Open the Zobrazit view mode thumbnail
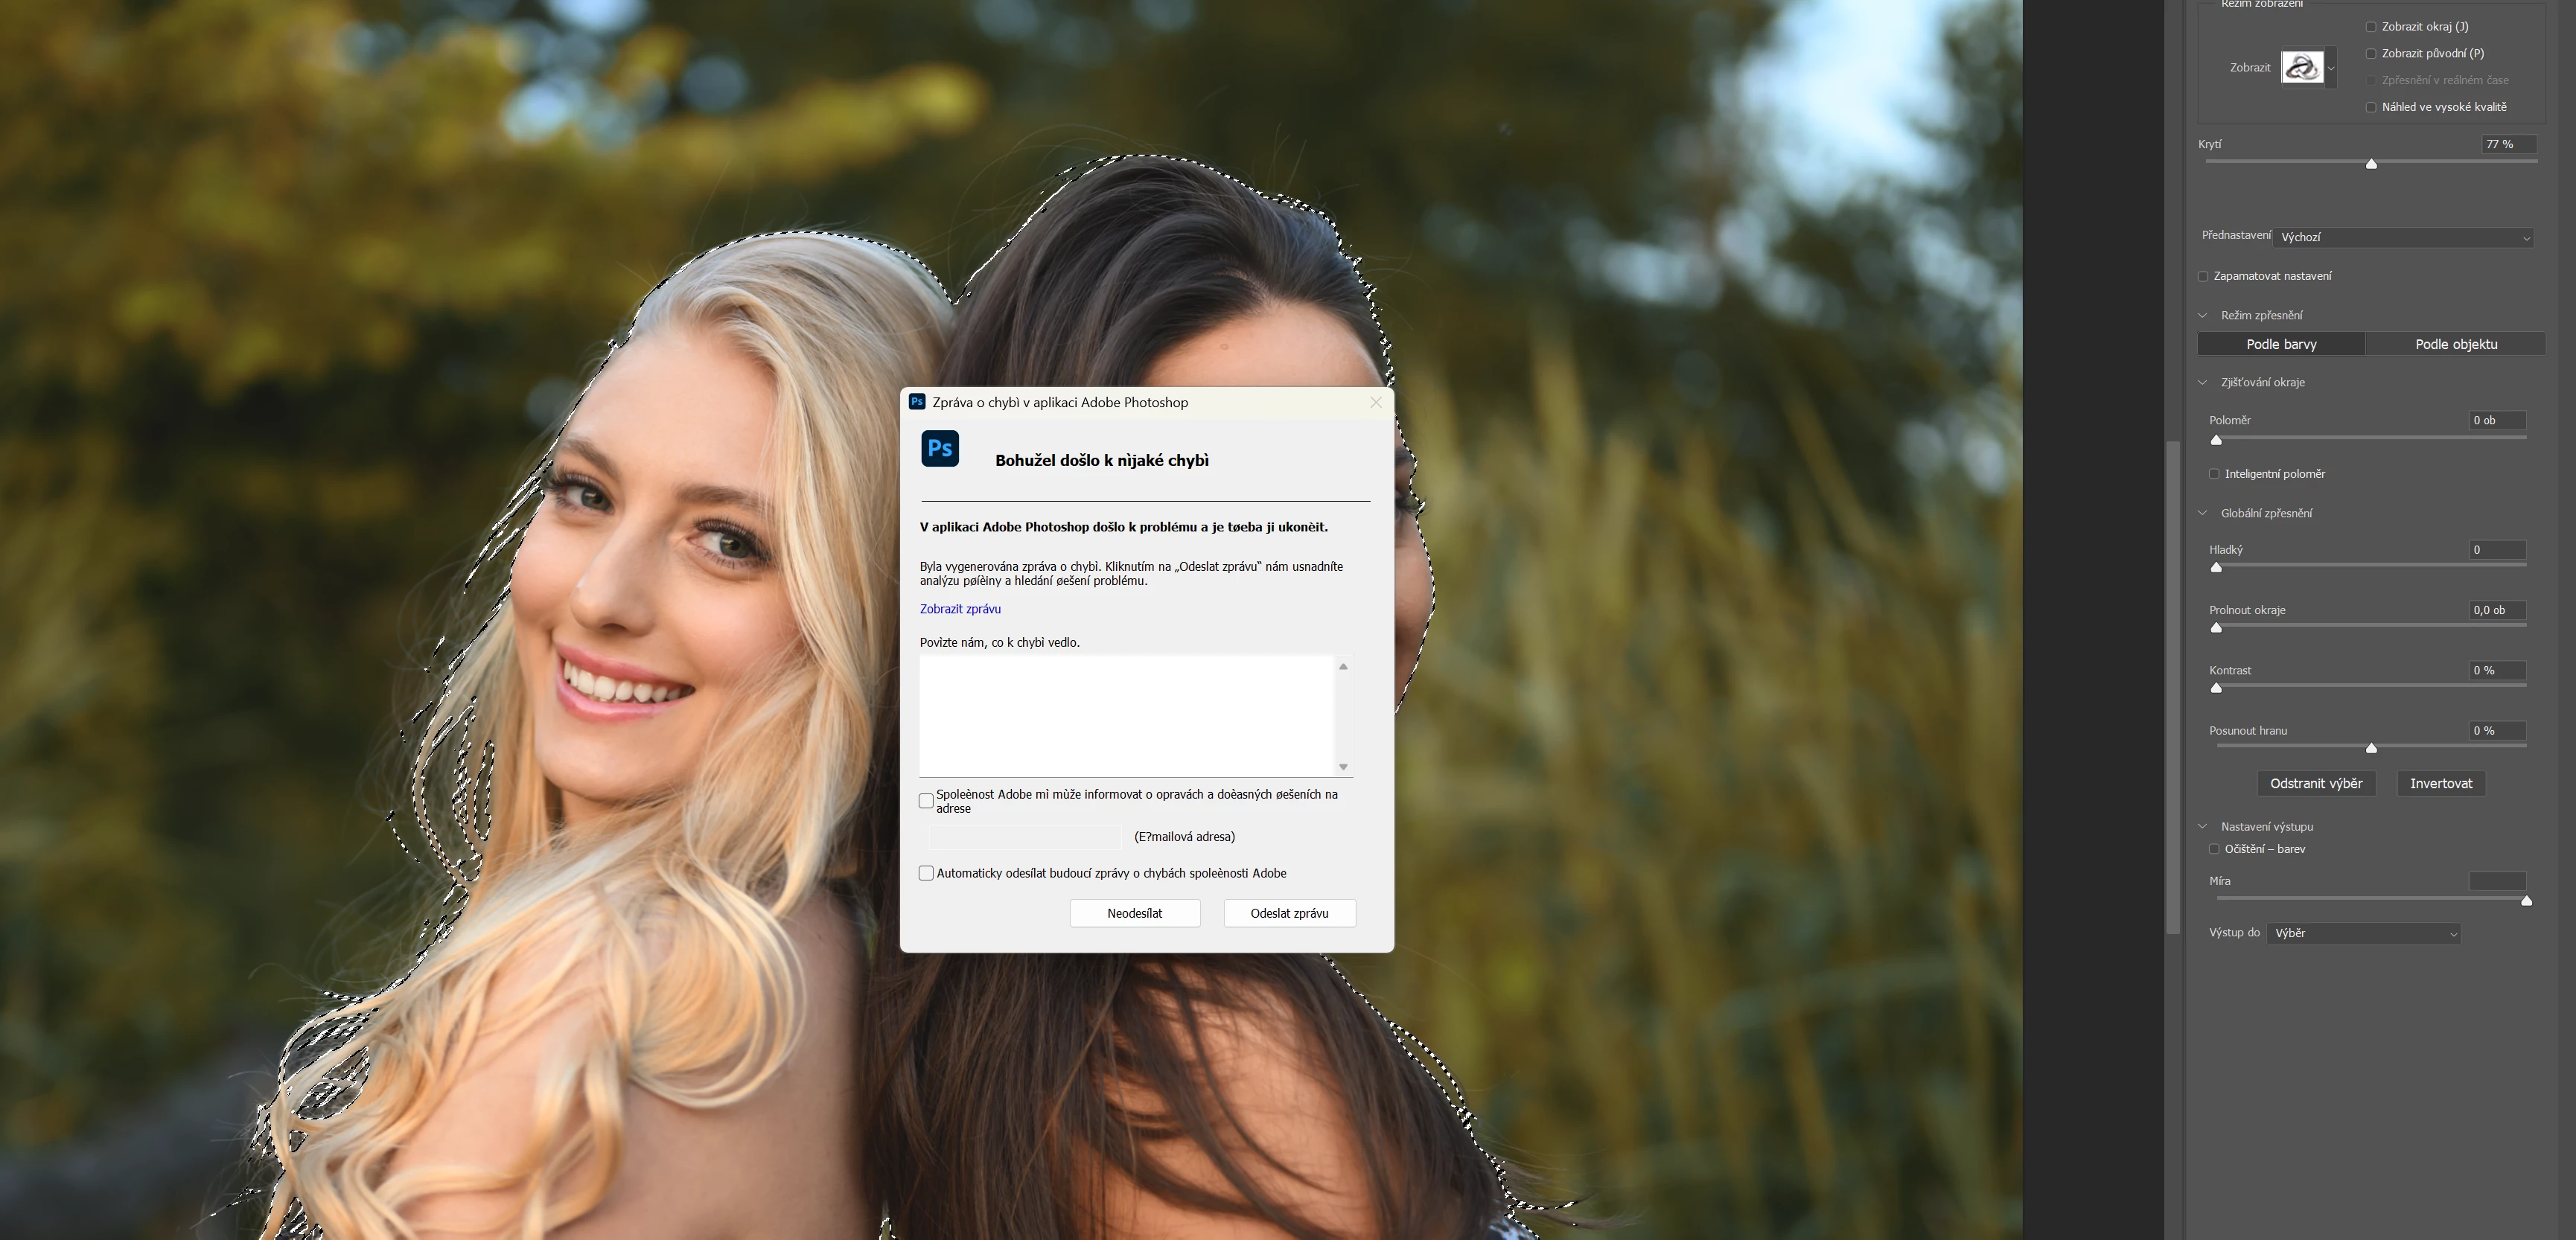This screenshot has width=2576, height=1240. click(x=2301, y=68)
